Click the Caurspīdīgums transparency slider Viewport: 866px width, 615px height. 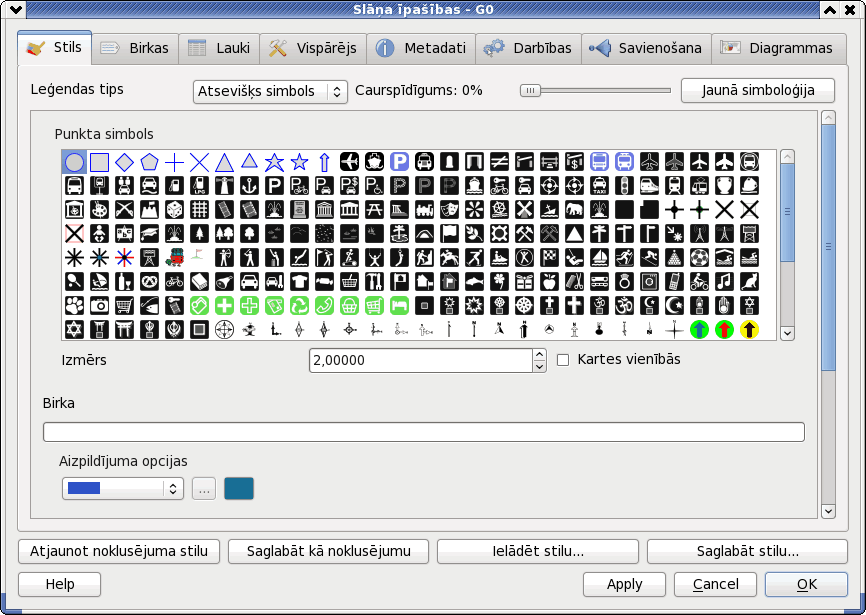595,91
